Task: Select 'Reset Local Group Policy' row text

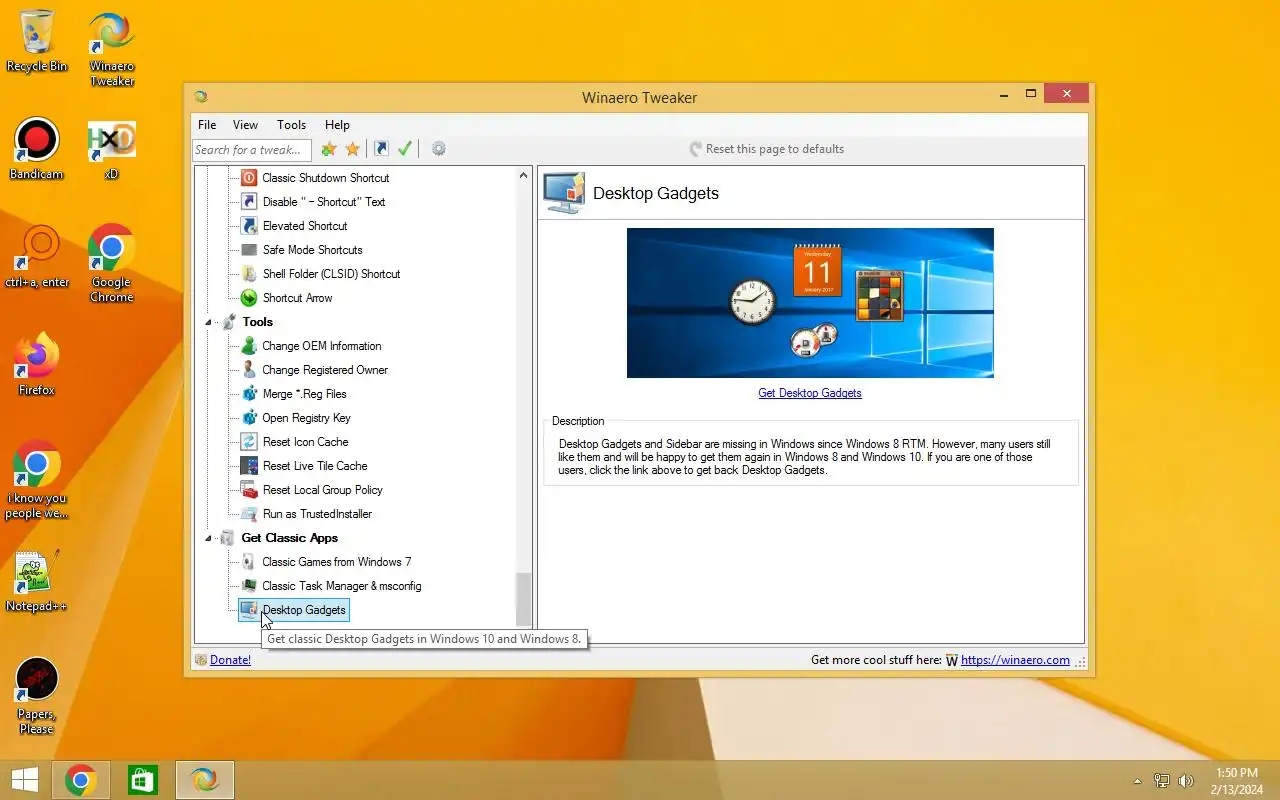Action: click(x=322, y=490)
